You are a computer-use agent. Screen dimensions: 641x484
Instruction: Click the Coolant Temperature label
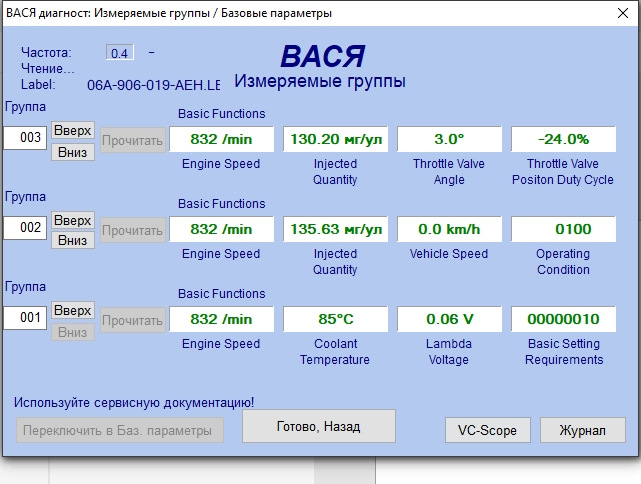[x=335, y=352]
